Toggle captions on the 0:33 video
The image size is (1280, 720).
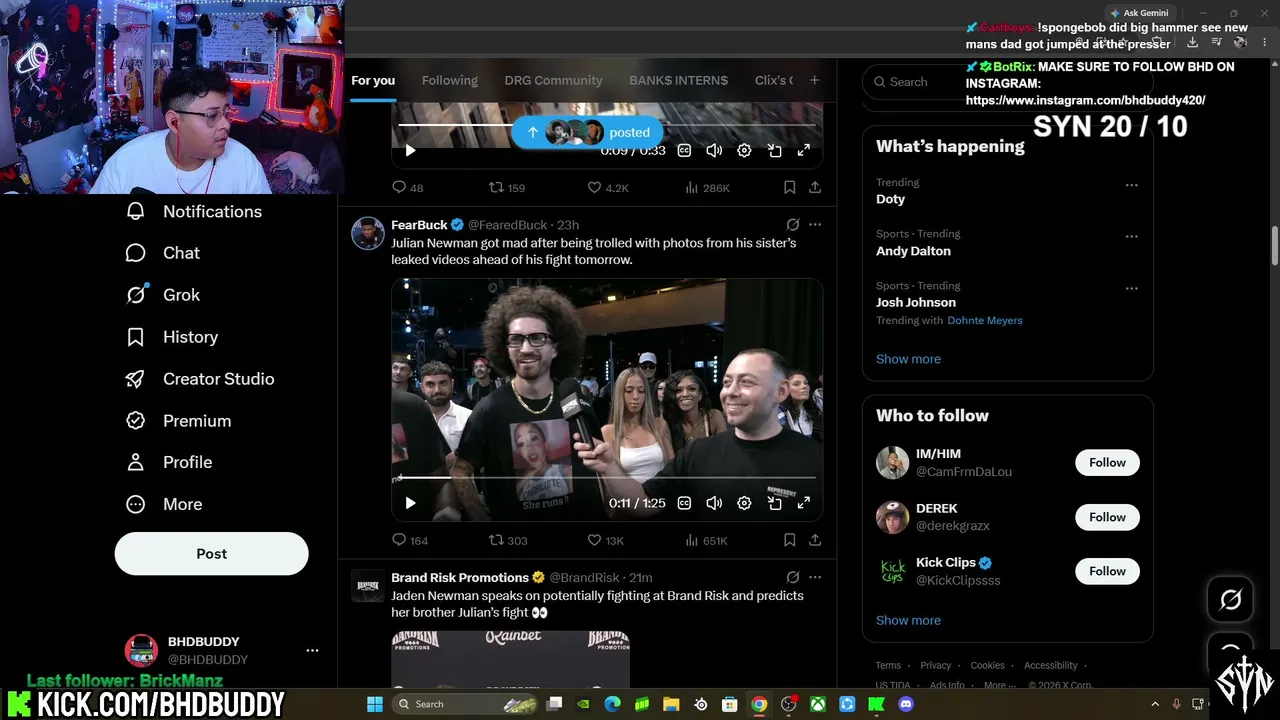click(684, 150)
